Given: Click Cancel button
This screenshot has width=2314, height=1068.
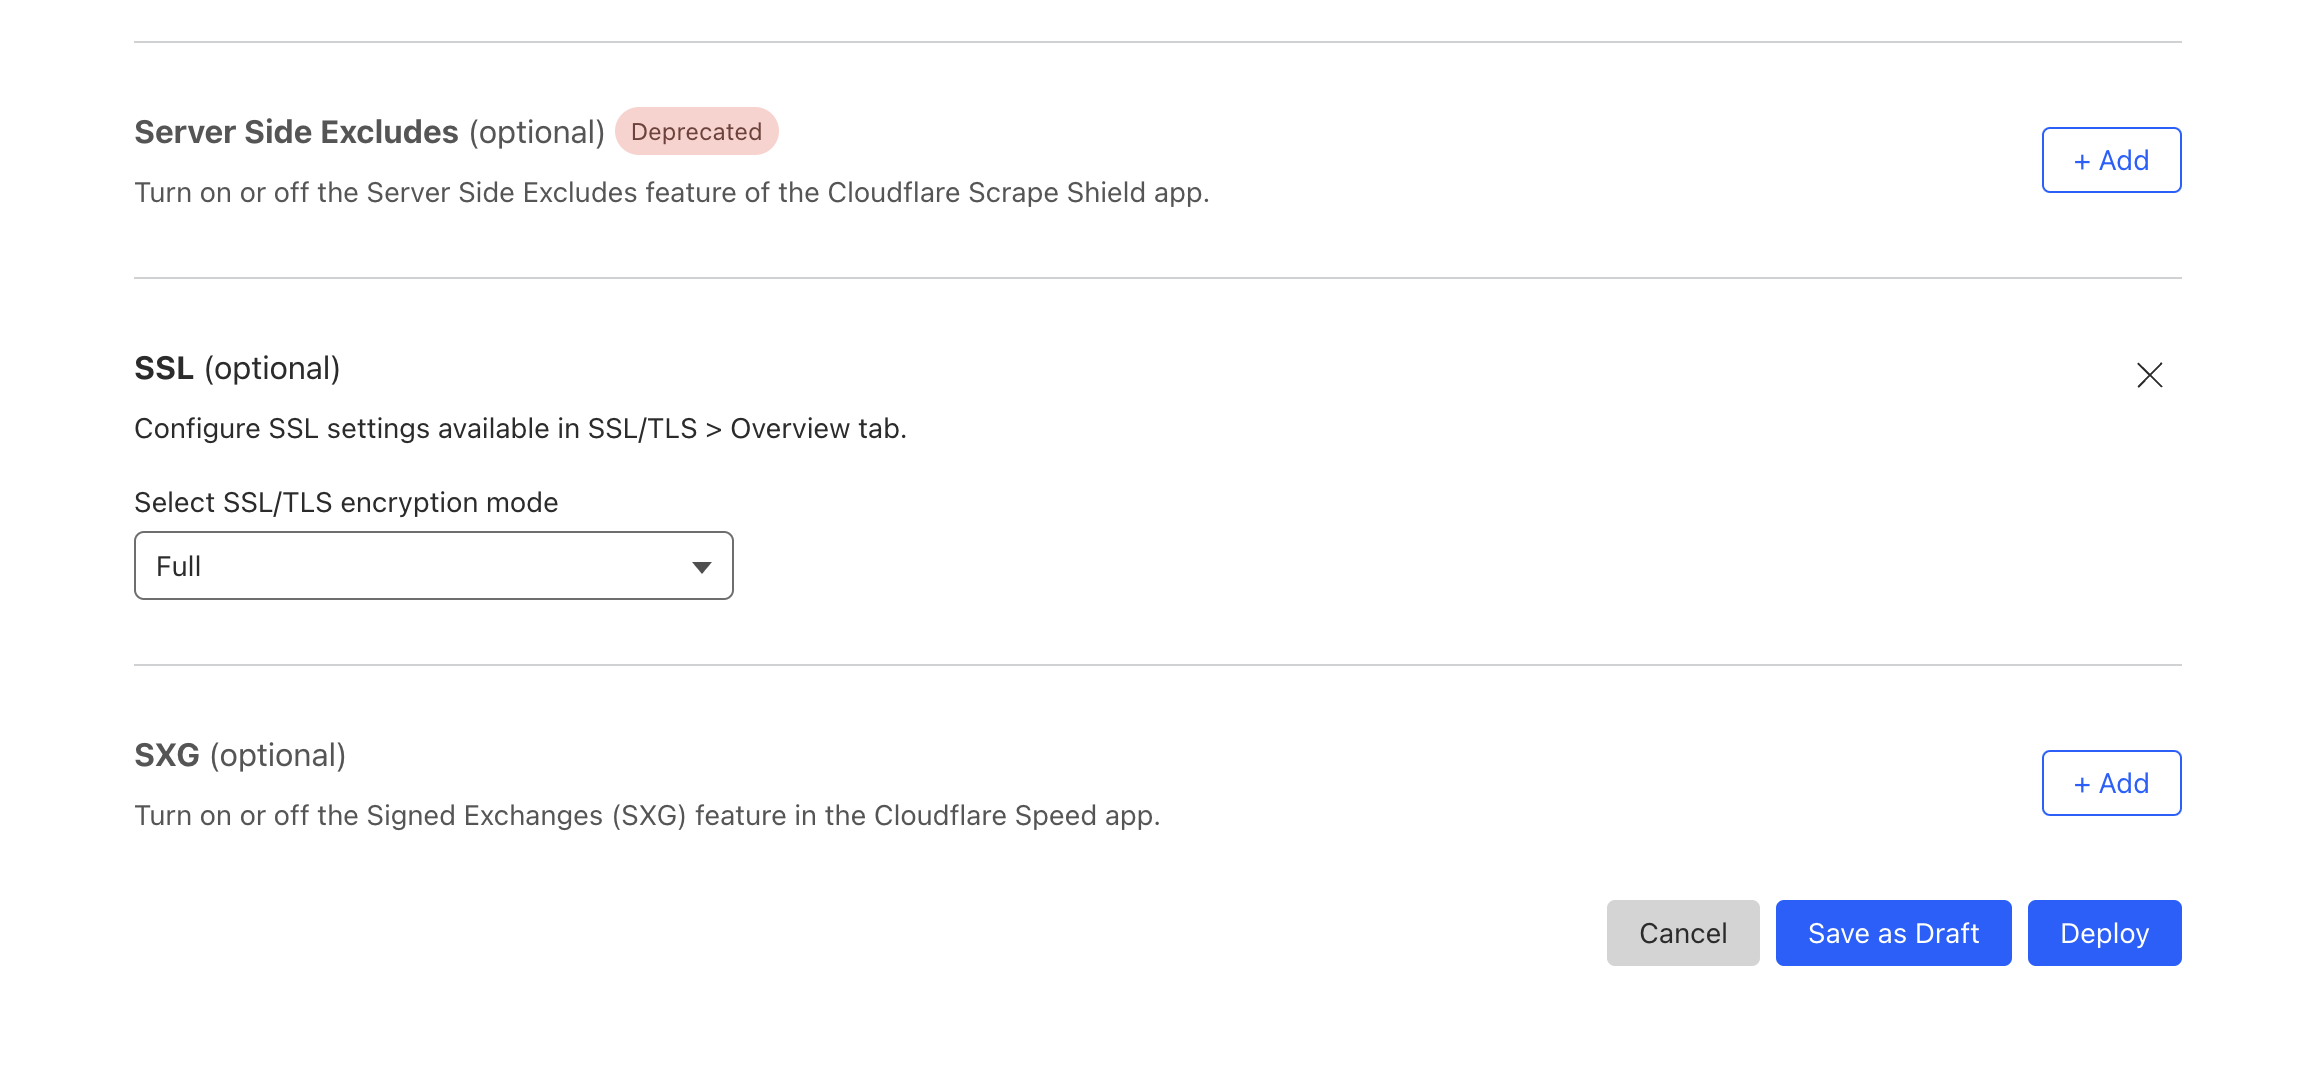Looking at the screenshot, I should (x=1683, y=933).
